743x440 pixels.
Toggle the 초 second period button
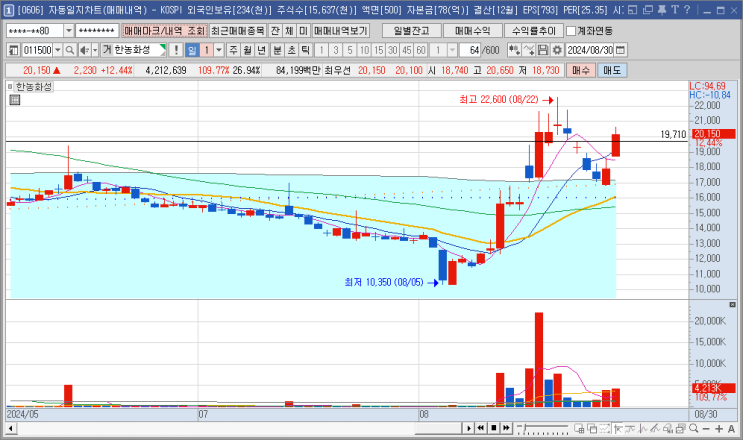tap(291, 50)
